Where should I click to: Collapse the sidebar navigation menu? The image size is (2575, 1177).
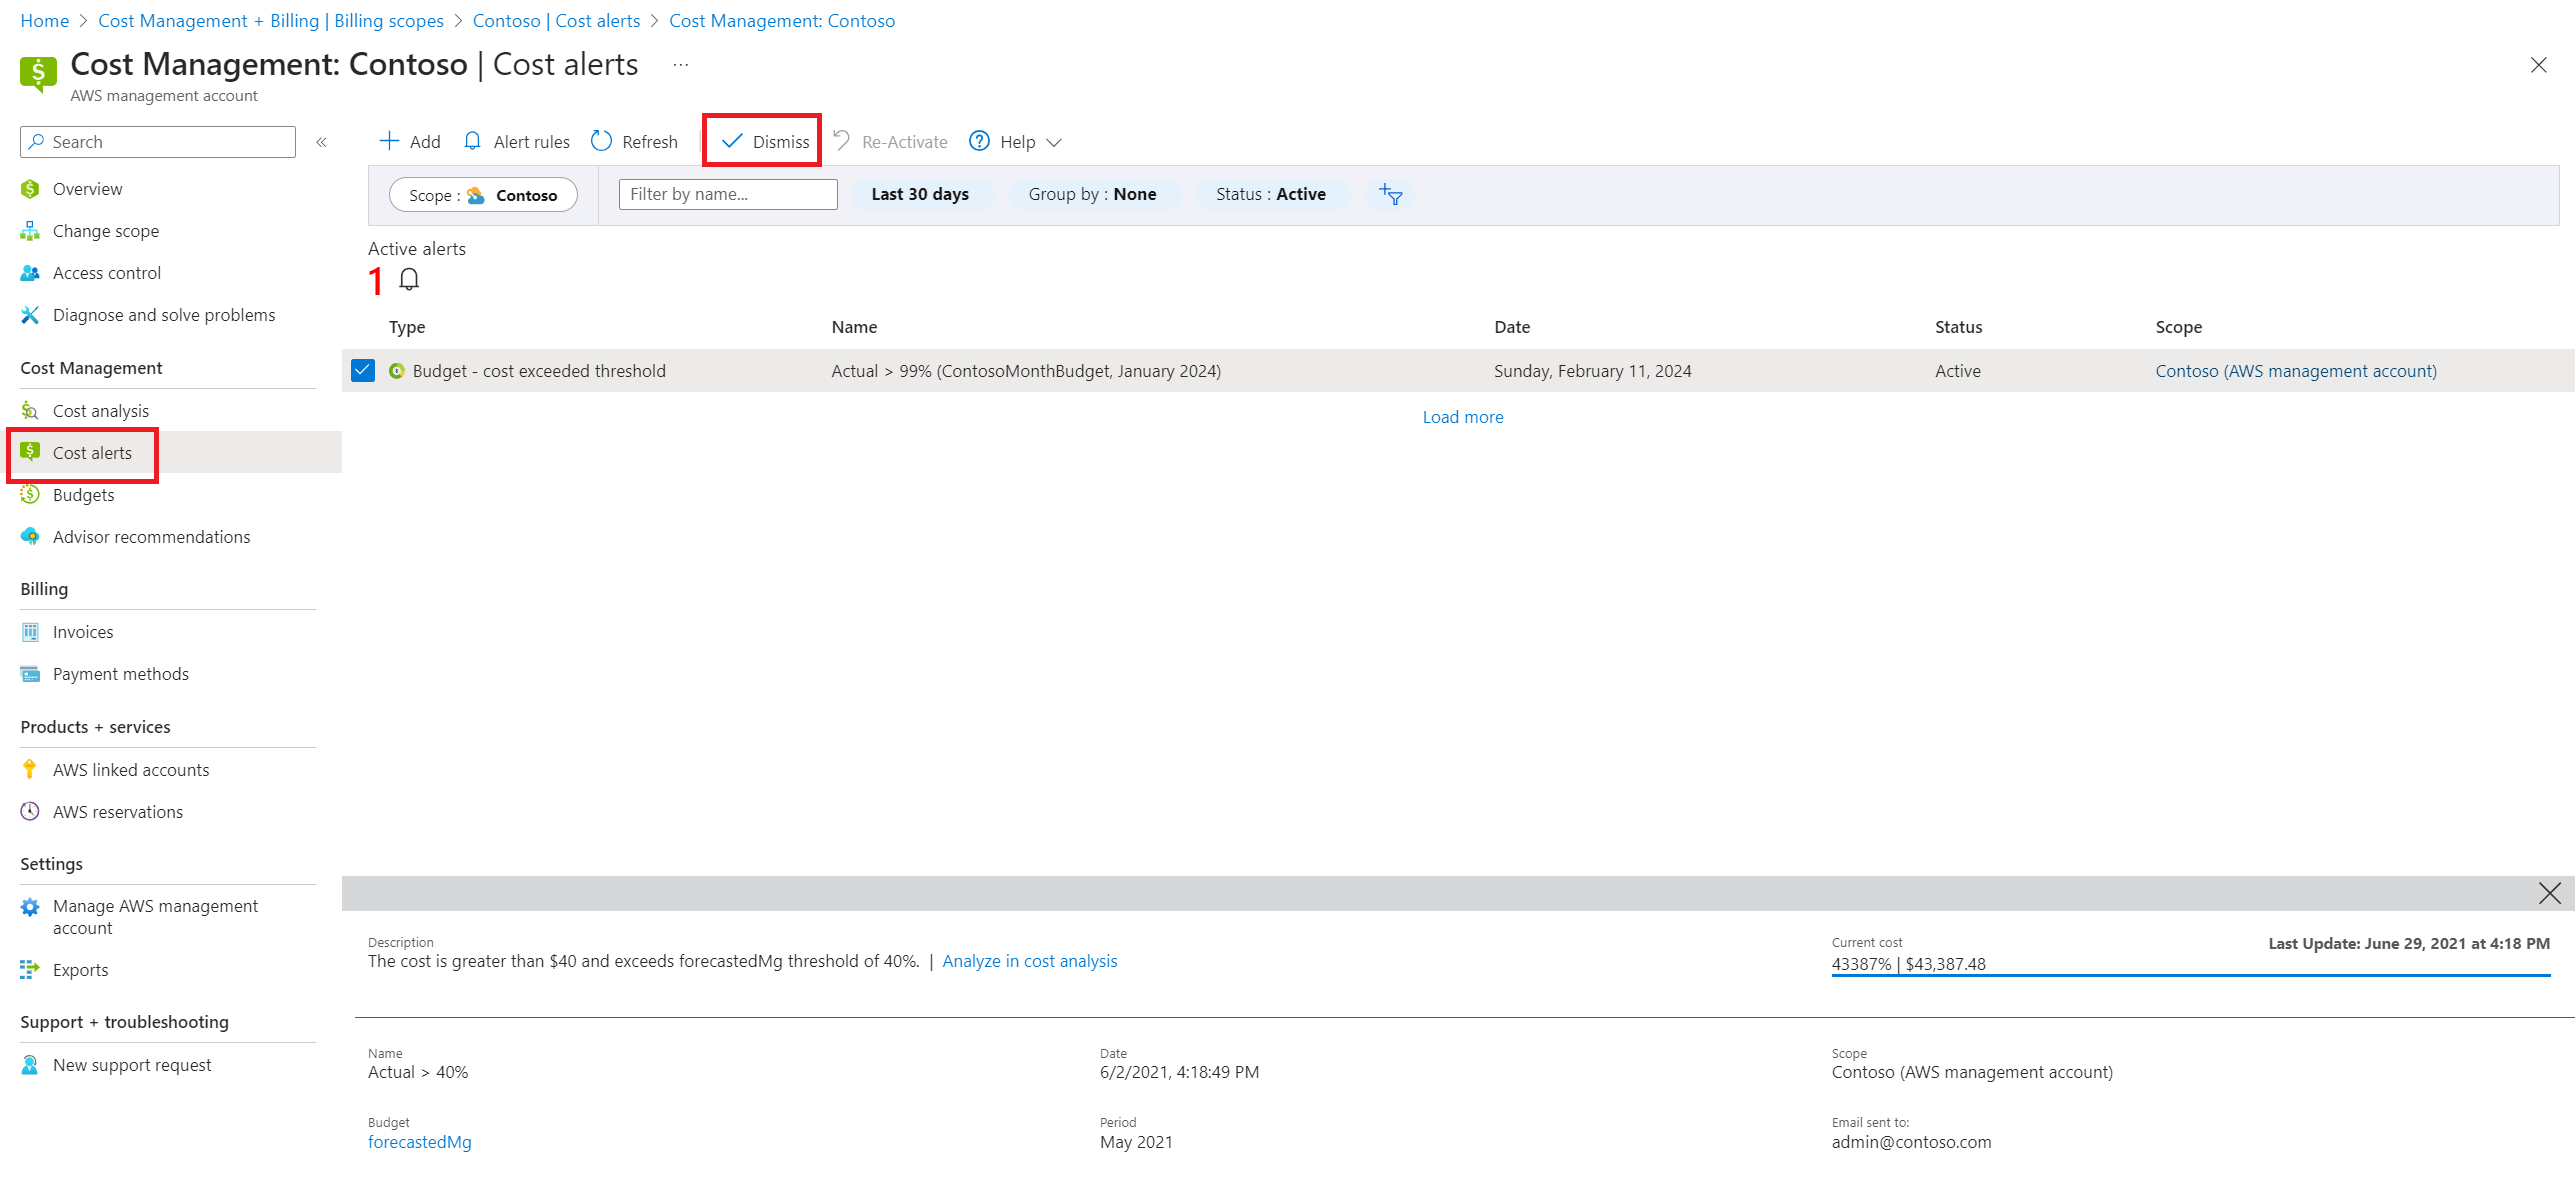[x=322, y=142]
